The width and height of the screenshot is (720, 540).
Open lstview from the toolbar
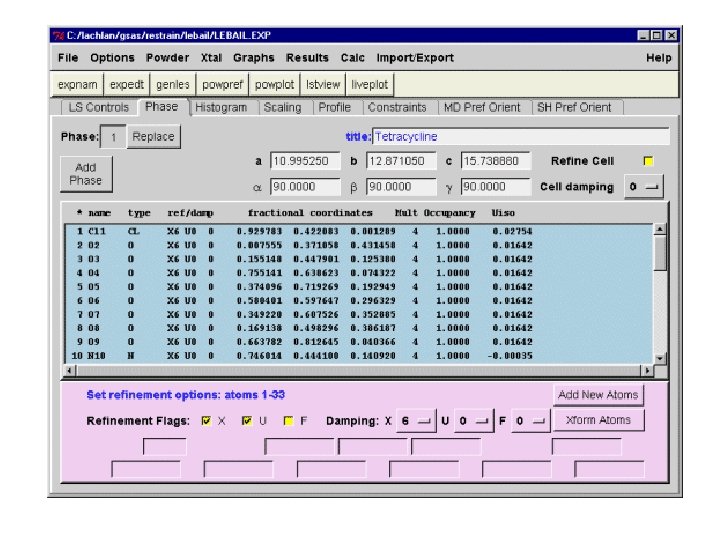[323, 85]
